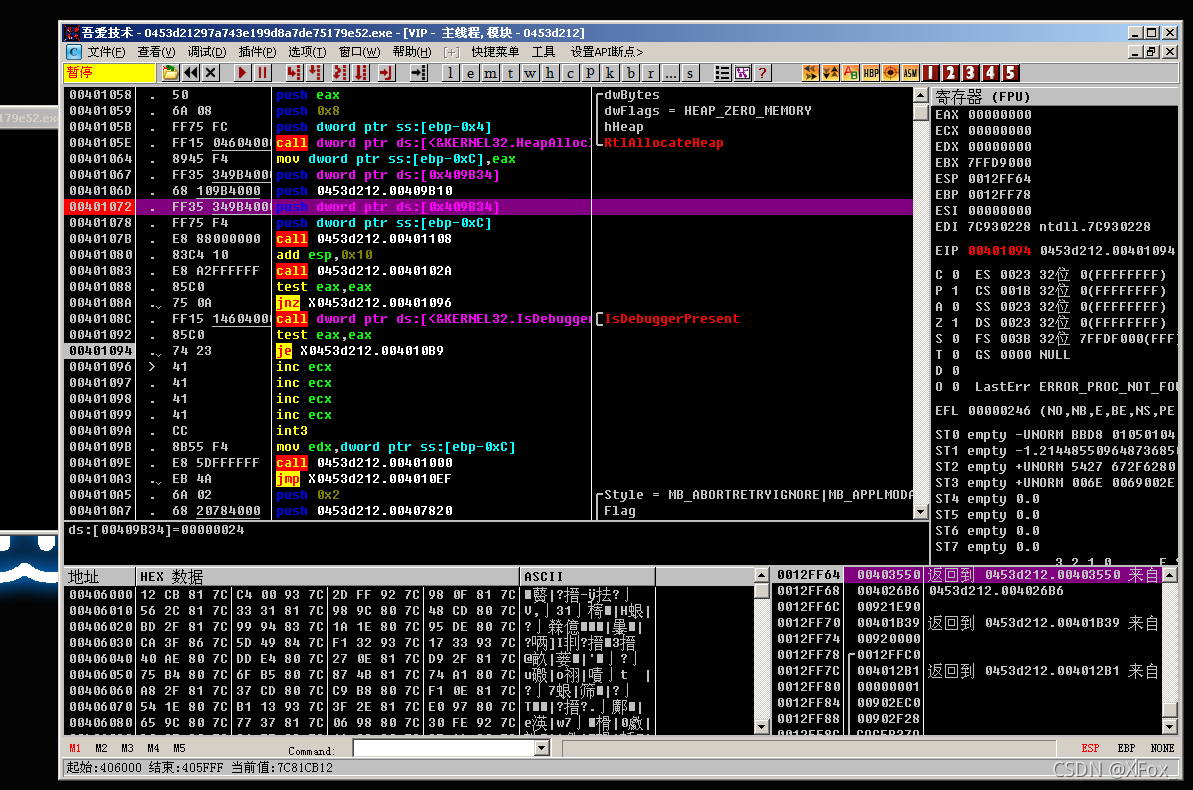Open the Patches (P) button
This screenshot has width=1193, height=790.
pos(590,73)
